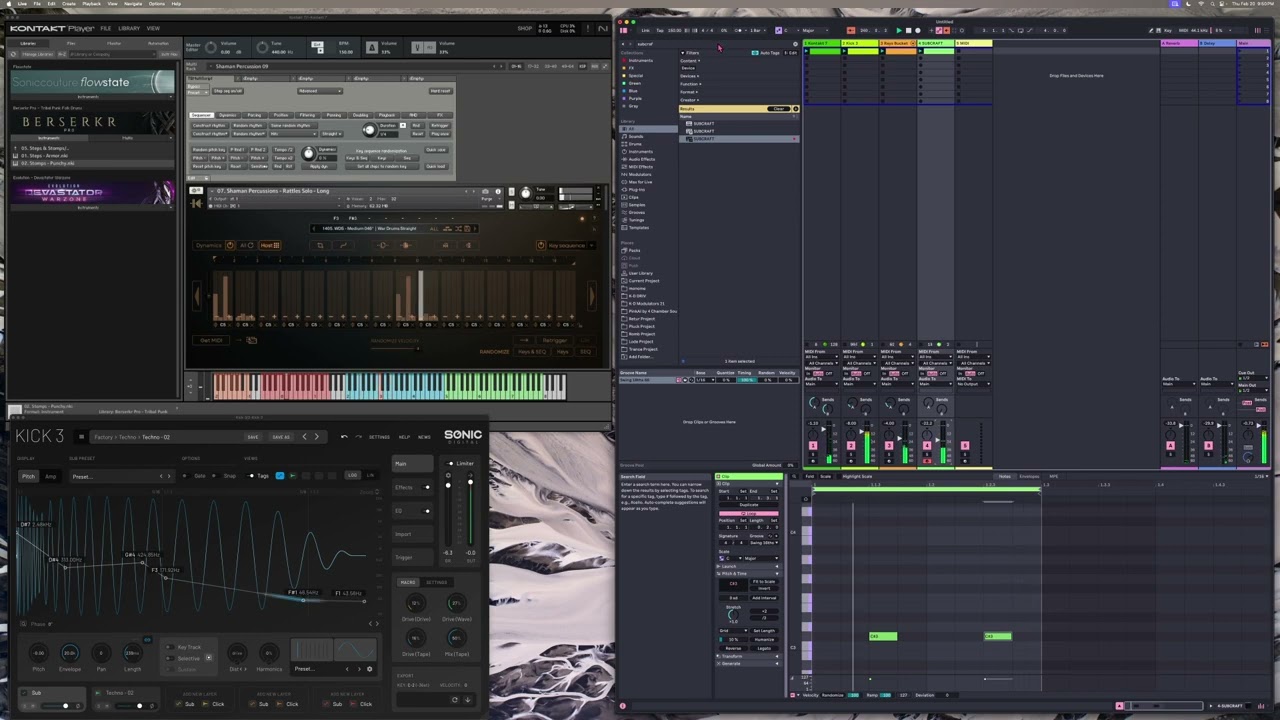Click the undo arrow in Kick 3
The height and width of the screenshot is (720, 1280).
point(344,436)
